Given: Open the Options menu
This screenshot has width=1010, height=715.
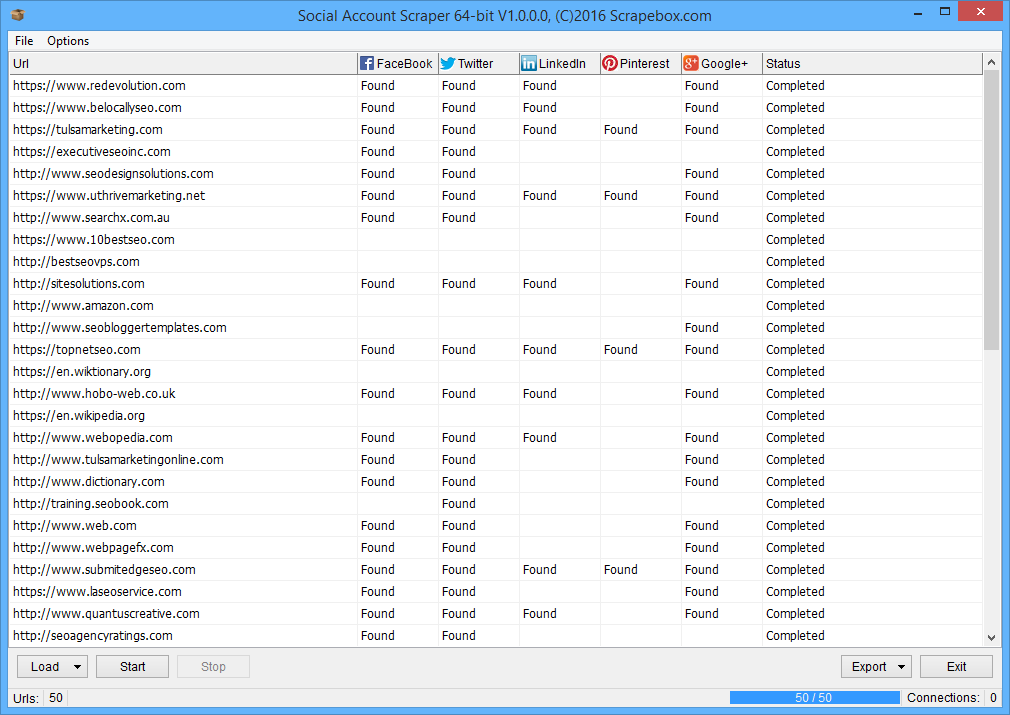Looking at the screenshot, I should (68, 41).
